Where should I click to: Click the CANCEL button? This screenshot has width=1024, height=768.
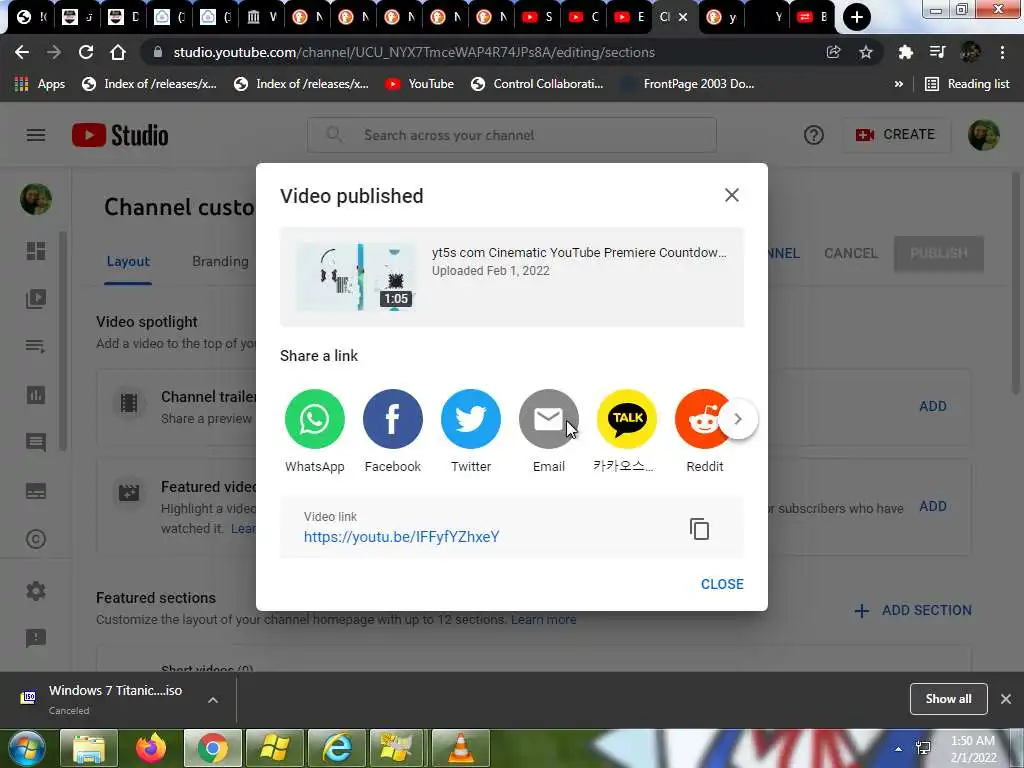(850, 253)
